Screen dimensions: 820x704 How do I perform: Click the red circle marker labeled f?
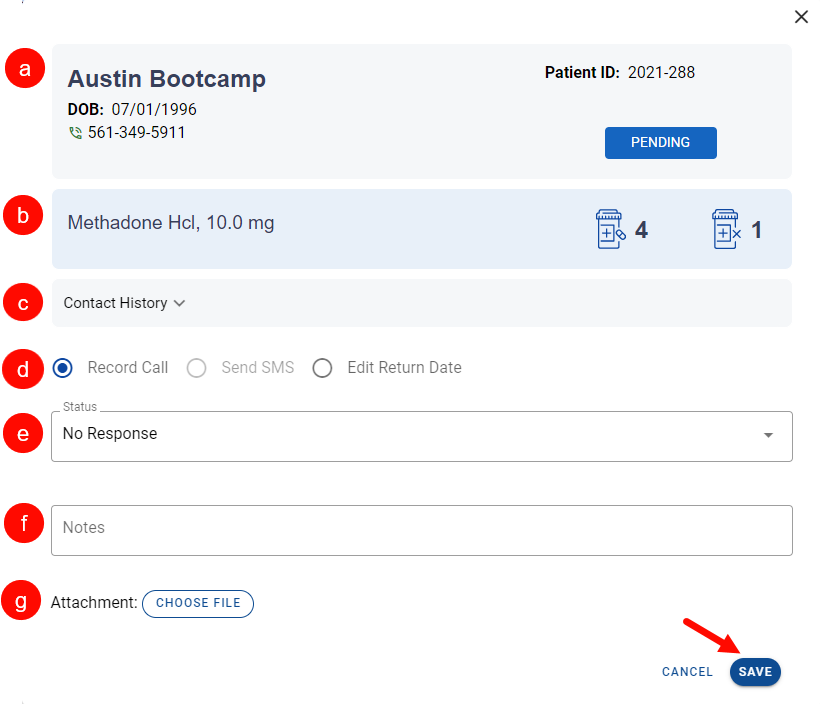coord(25,521)
